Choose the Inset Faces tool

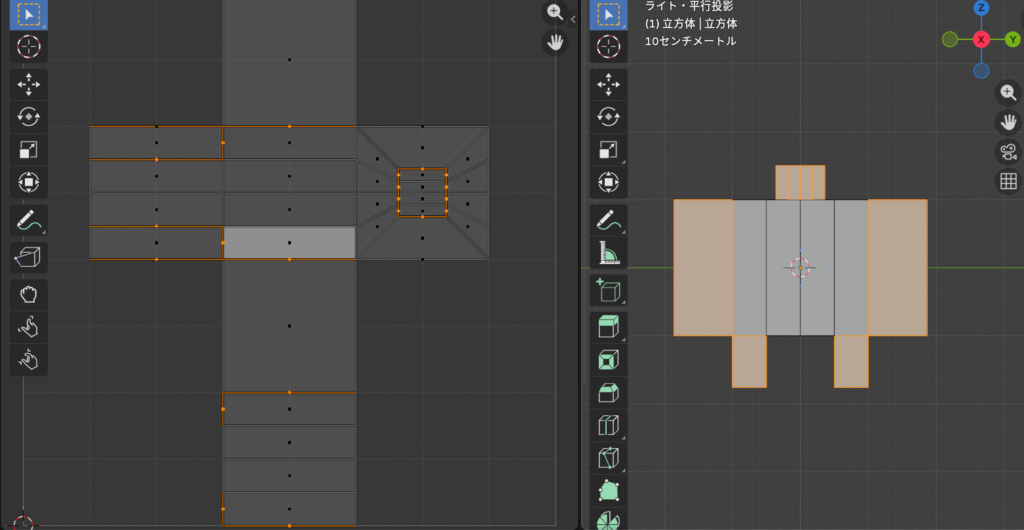pyautogui.click(x=607, y=359)
